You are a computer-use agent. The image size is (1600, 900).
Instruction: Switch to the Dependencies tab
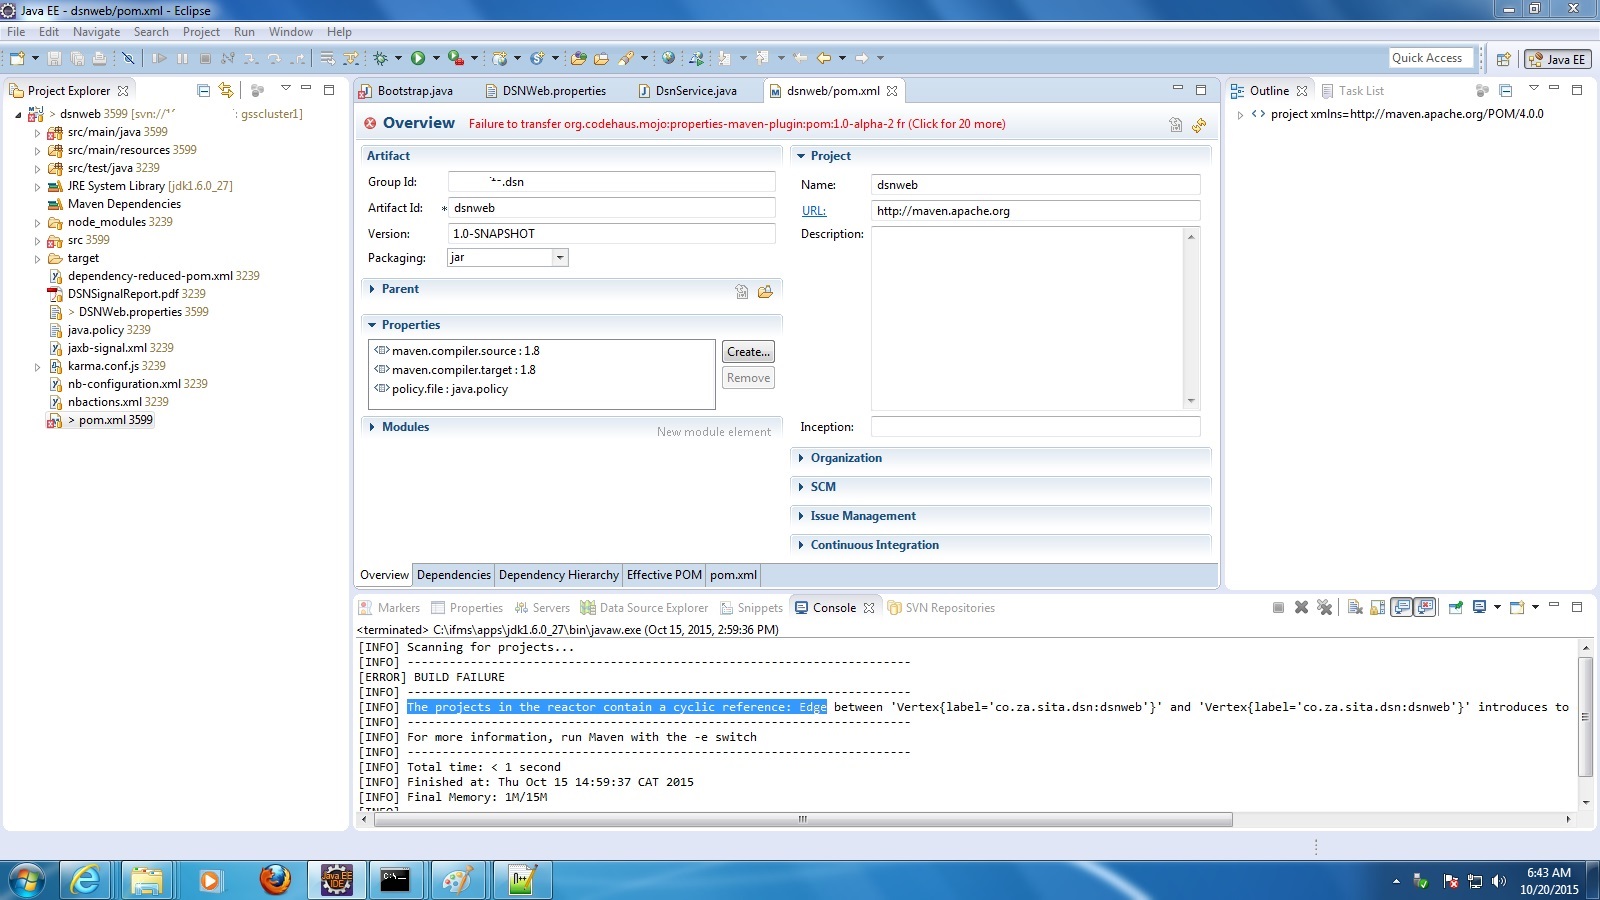coord(454,575)
